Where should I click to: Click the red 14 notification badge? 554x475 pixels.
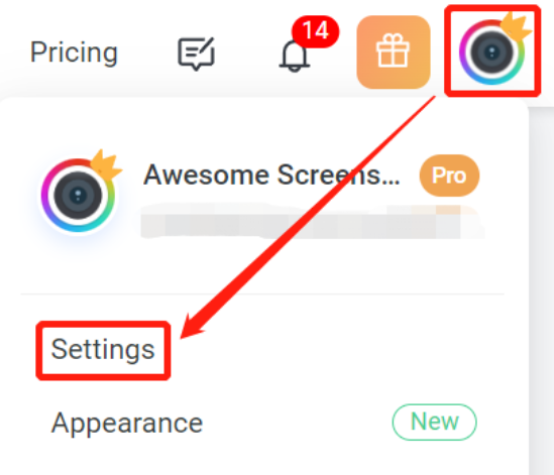[316, 31]
